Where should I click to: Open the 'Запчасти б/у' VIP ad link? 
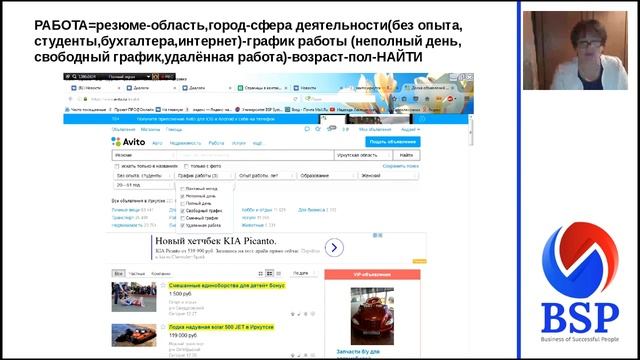tap(358, 351)
